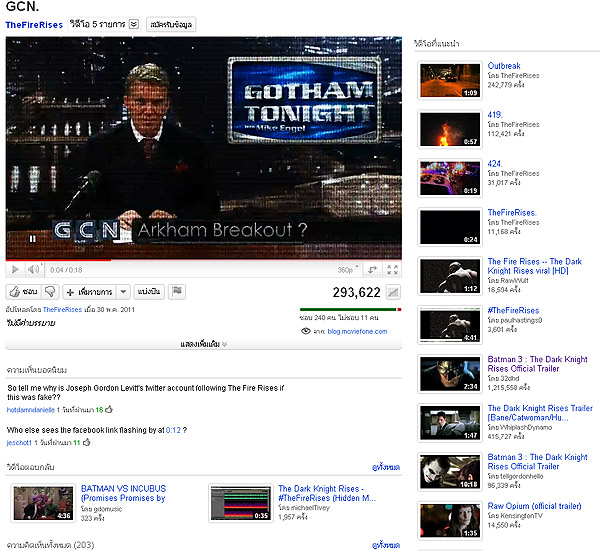Screen dimensions: 600x551
Task: Flag the video with the flag icon
Action: coord(177,292)
